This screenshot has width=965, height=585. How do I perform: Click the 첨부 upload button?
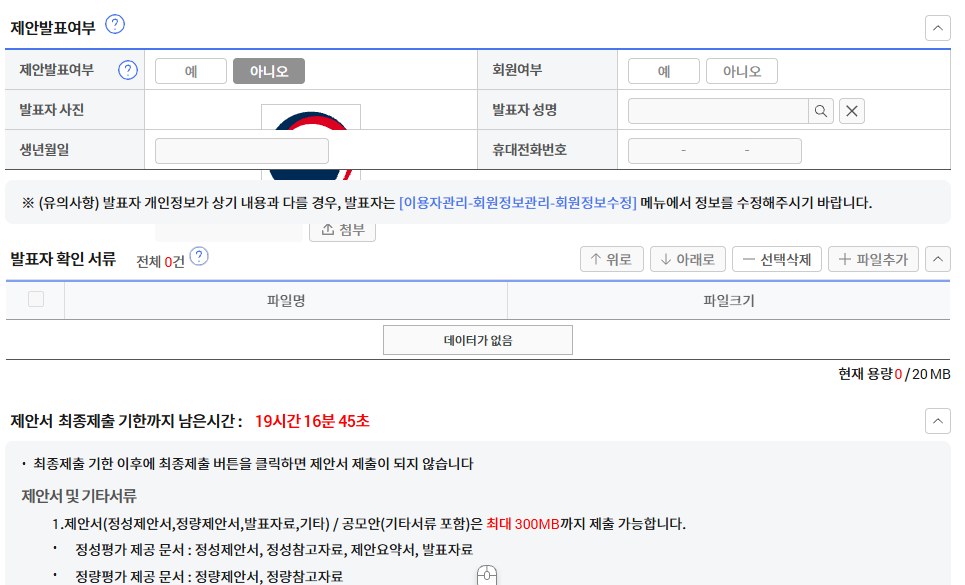342,231
